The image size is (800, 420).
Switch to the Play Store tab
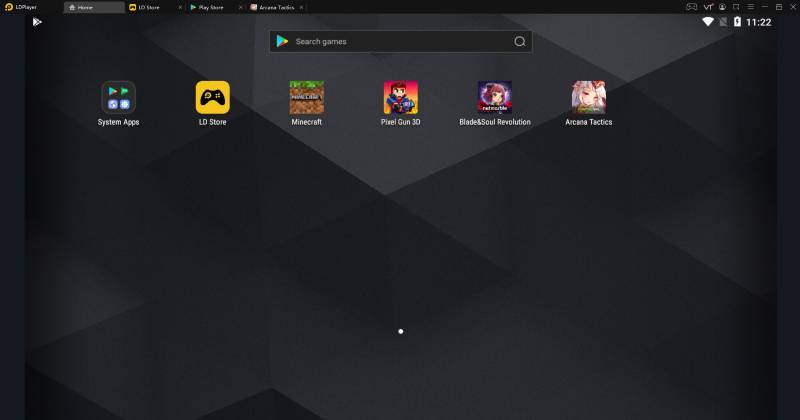211,7
